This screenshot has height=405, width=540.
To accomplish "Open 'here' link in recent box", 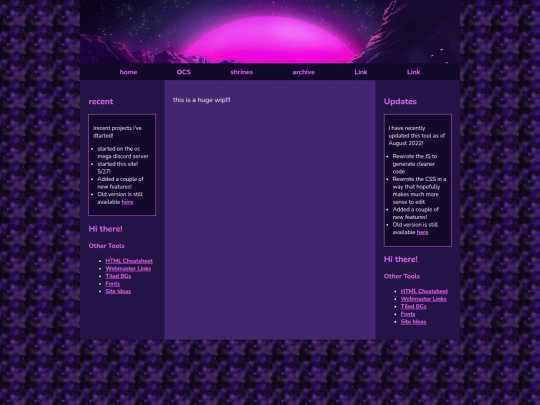I will click(x=127, y=202).
